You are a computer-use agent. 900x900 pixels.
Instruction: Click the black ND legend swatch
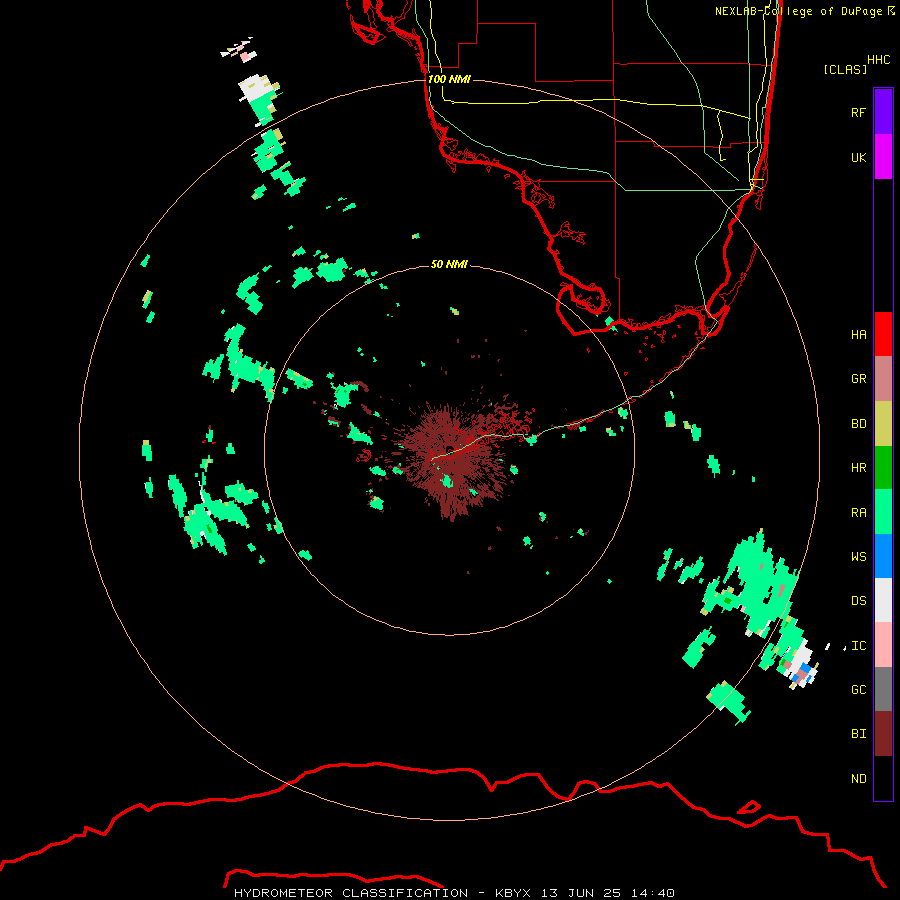pyautogui.click(x=883, y=778)
